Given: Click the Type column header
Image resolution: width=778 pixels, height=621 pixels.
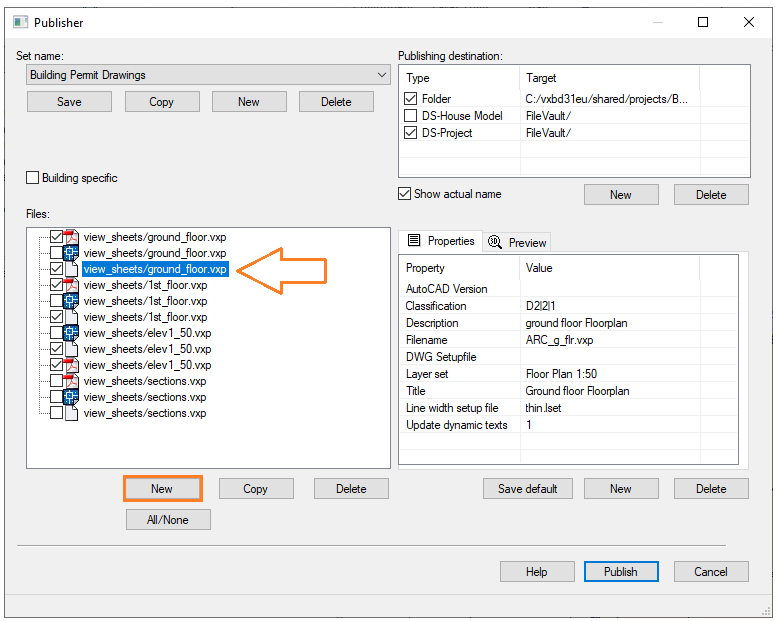Looking at the screenshot, I should (x=419, y=78).
